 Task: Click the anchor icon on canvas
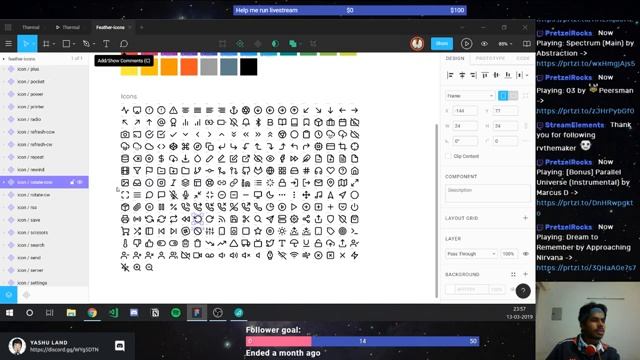[x=233, y=110]
